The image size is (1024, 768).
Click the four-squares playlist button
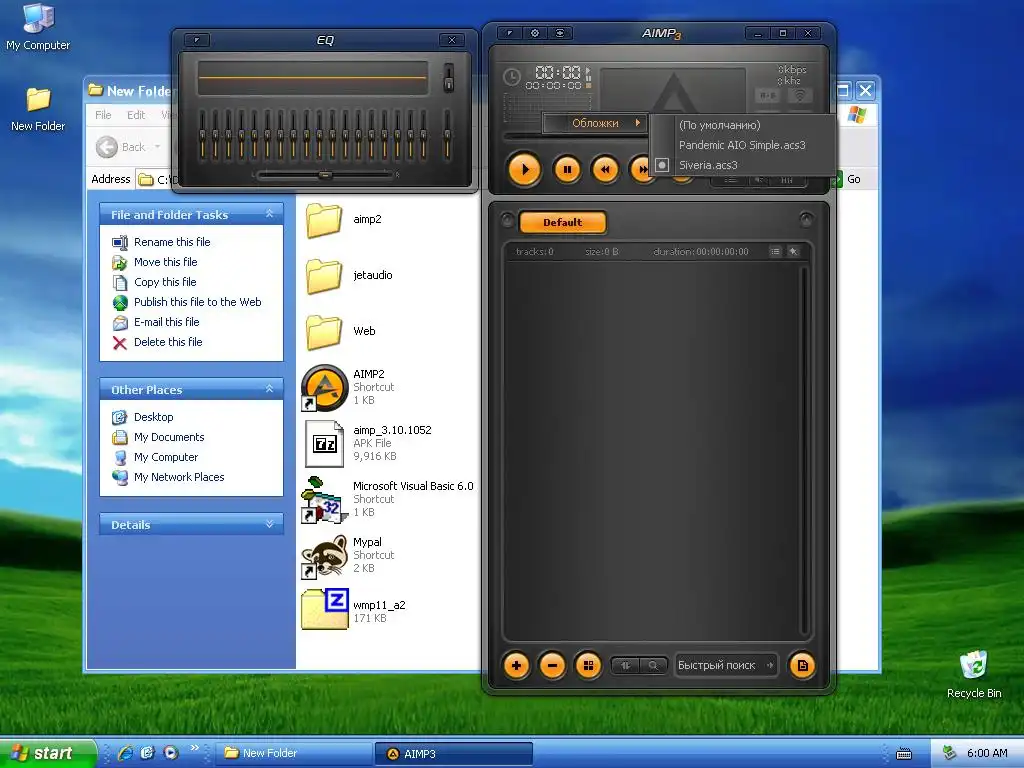[x=588, y=665]
